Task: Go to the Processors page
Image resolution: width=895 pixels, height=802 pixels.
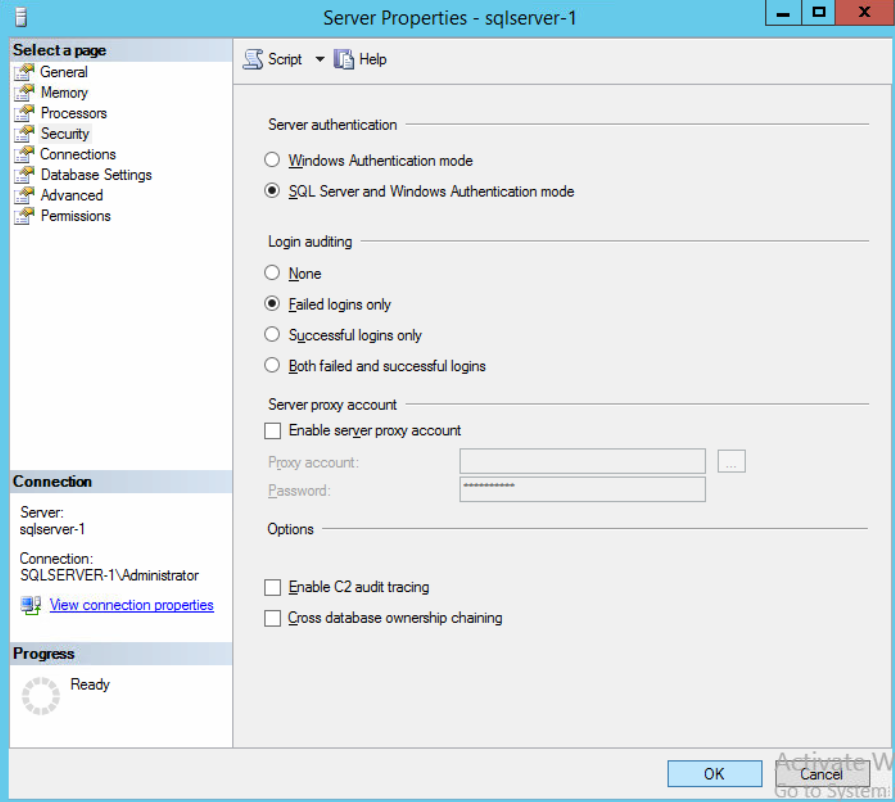Action: point(74,114)
